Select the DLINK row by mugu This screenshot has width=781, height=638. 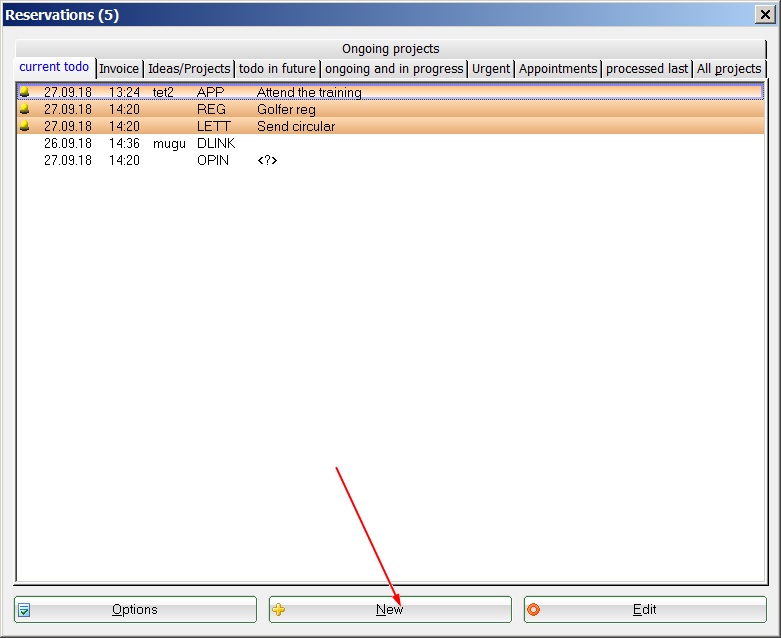[x=390, y=143]
